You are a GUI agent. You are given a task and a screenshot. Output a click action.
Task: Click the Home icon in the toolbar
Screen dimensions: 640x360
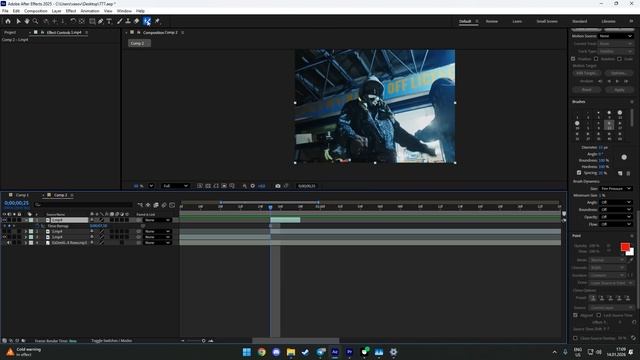pos(8,21)
